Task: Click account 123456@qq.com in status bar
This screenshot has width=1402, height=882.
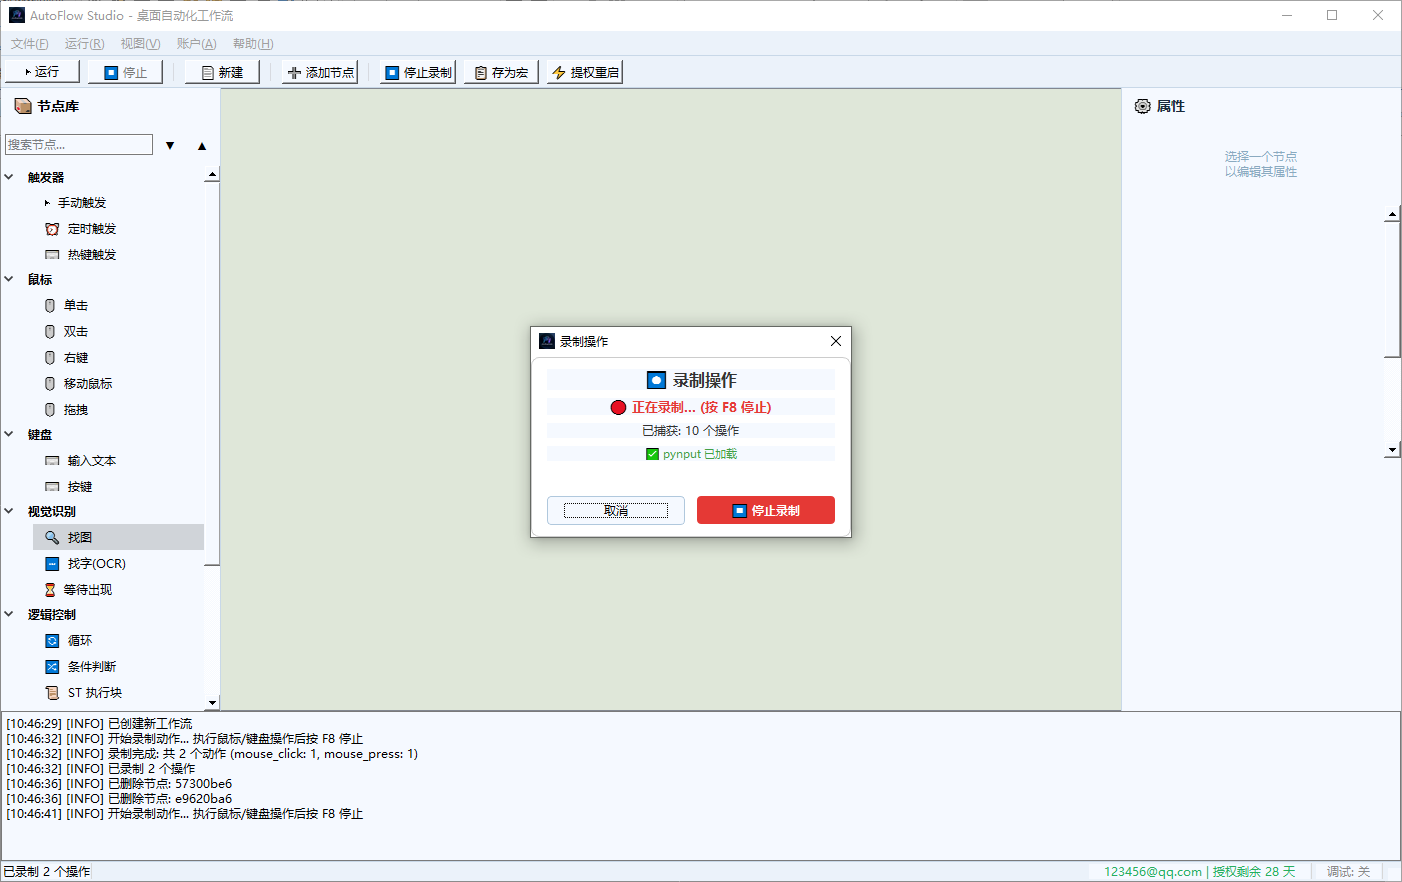Action: pos(1153,872)
